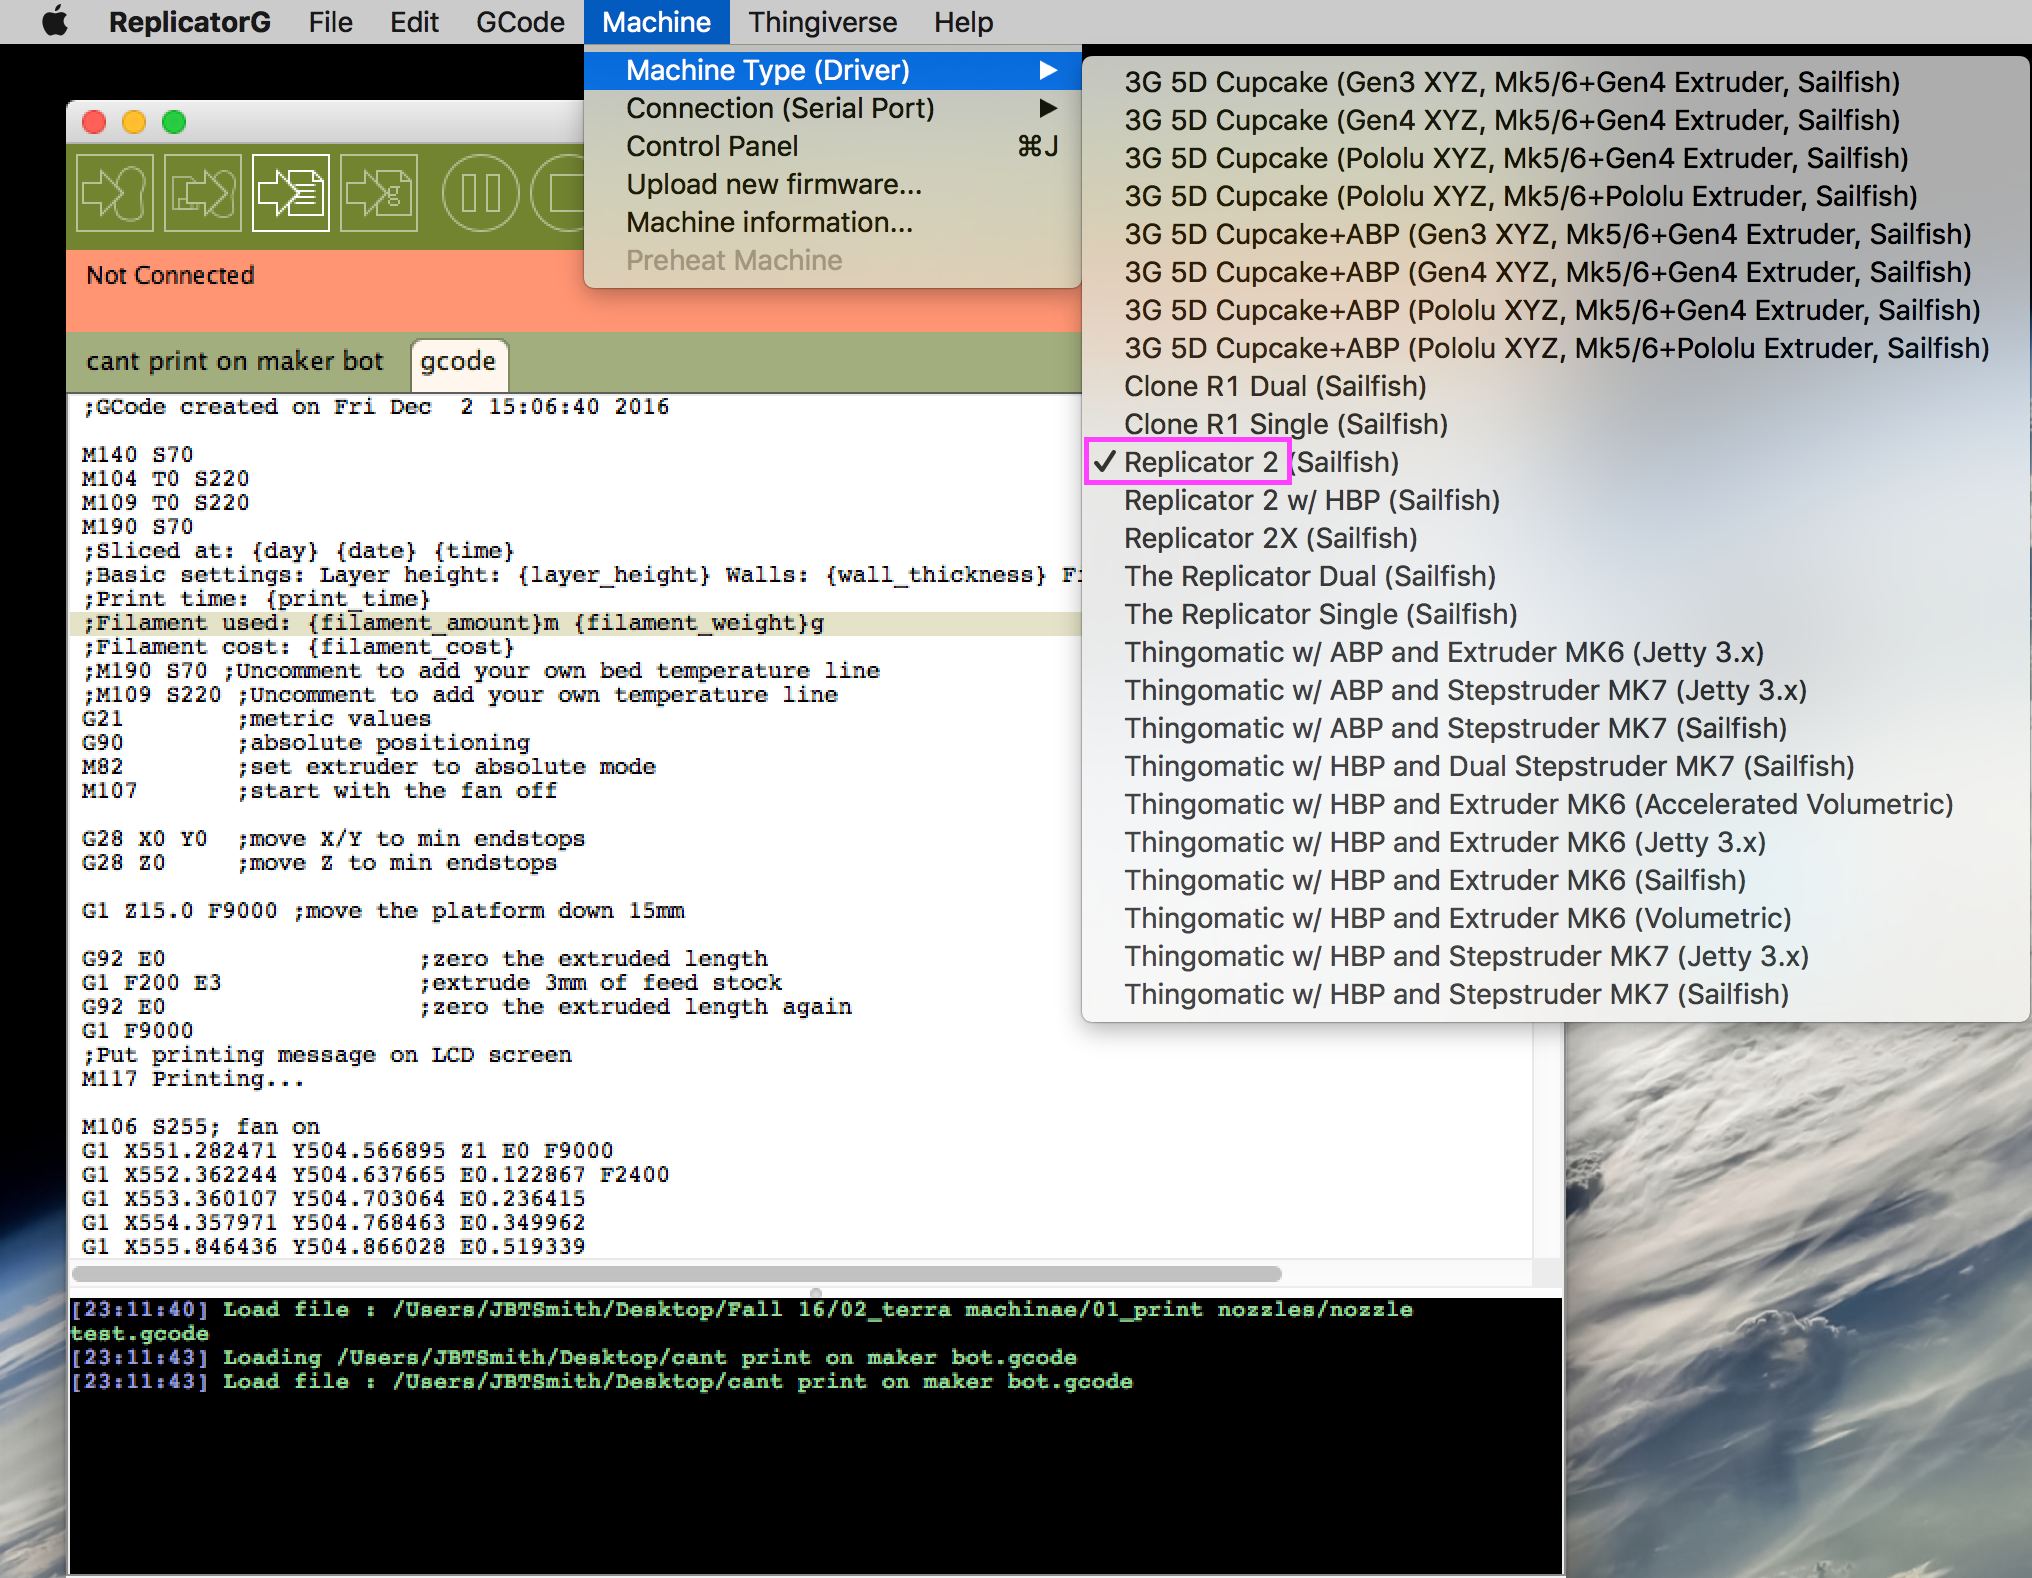Click Upload new firmware option
The image size is (2032, 1578).
click(x=774, y=184)
